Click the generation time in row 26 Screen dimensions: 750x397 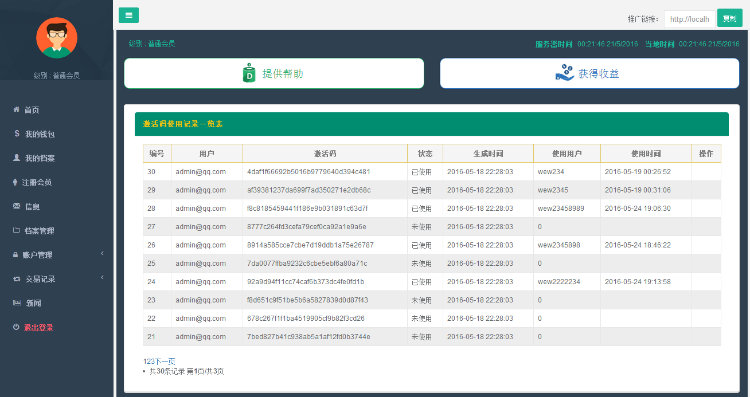pyautogui.click(x=480, y=245)
